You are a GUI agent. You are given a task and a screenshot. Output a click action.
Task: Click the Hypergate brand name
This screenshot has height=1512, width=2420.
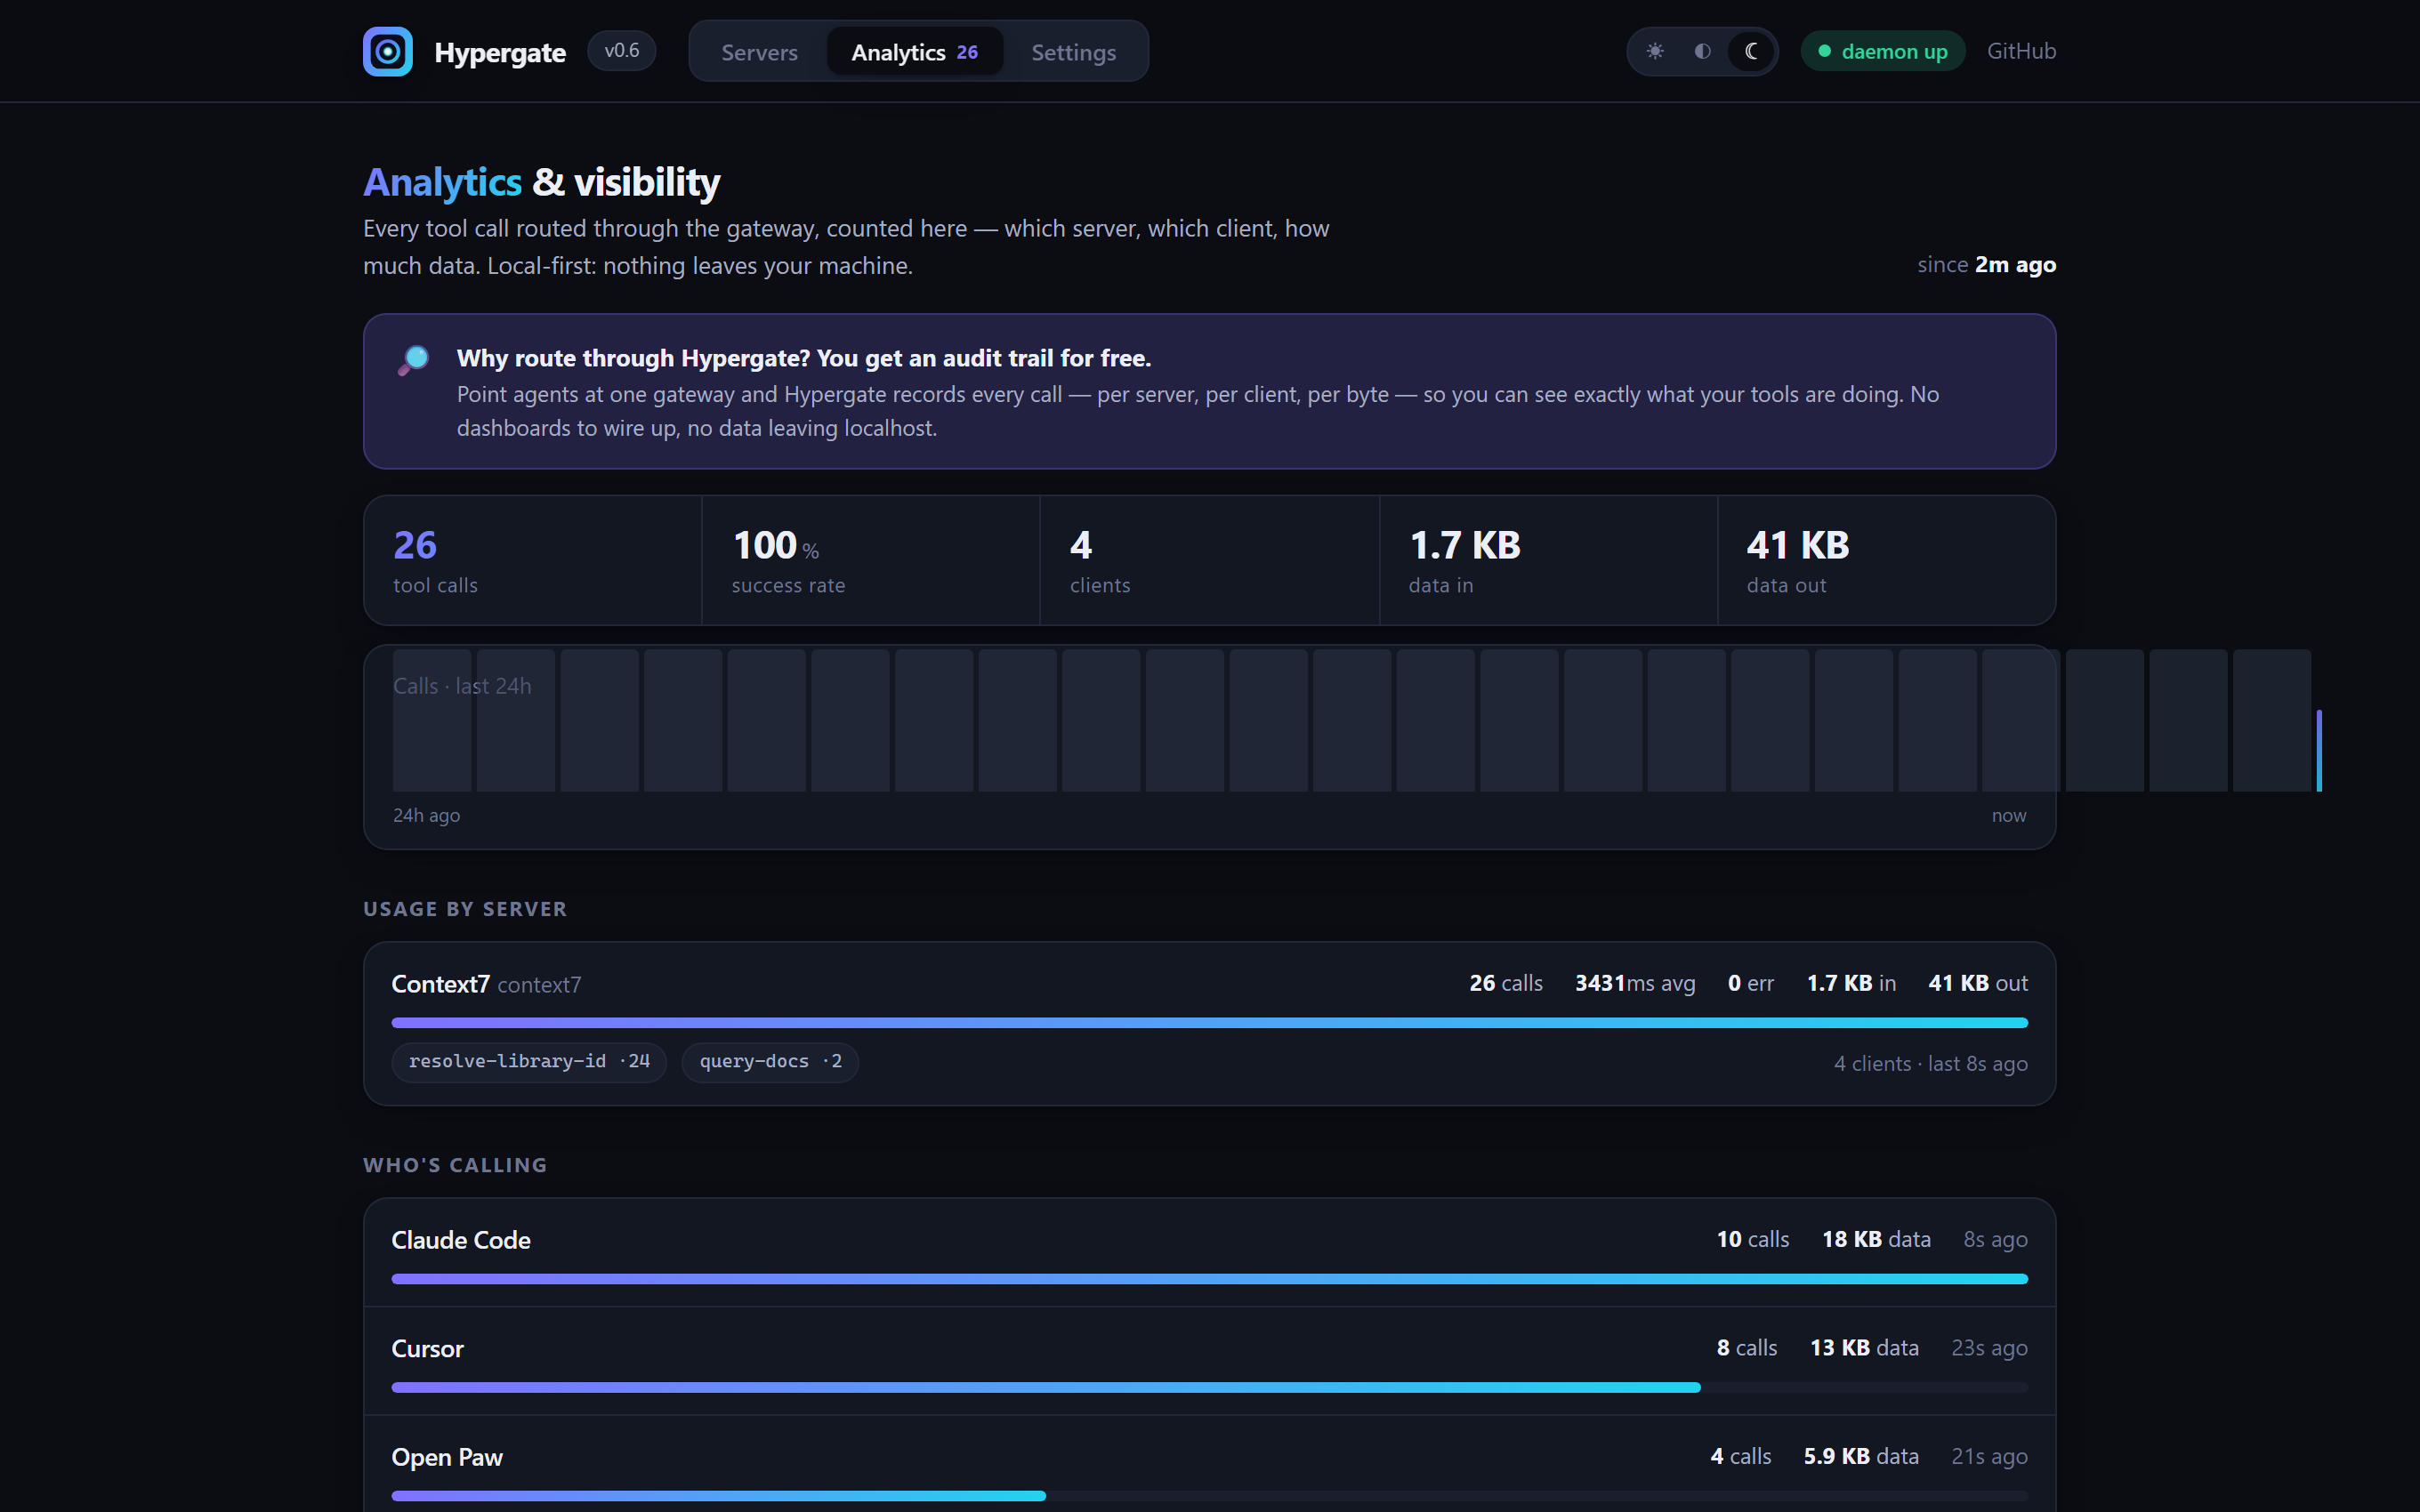click(500, 52)
